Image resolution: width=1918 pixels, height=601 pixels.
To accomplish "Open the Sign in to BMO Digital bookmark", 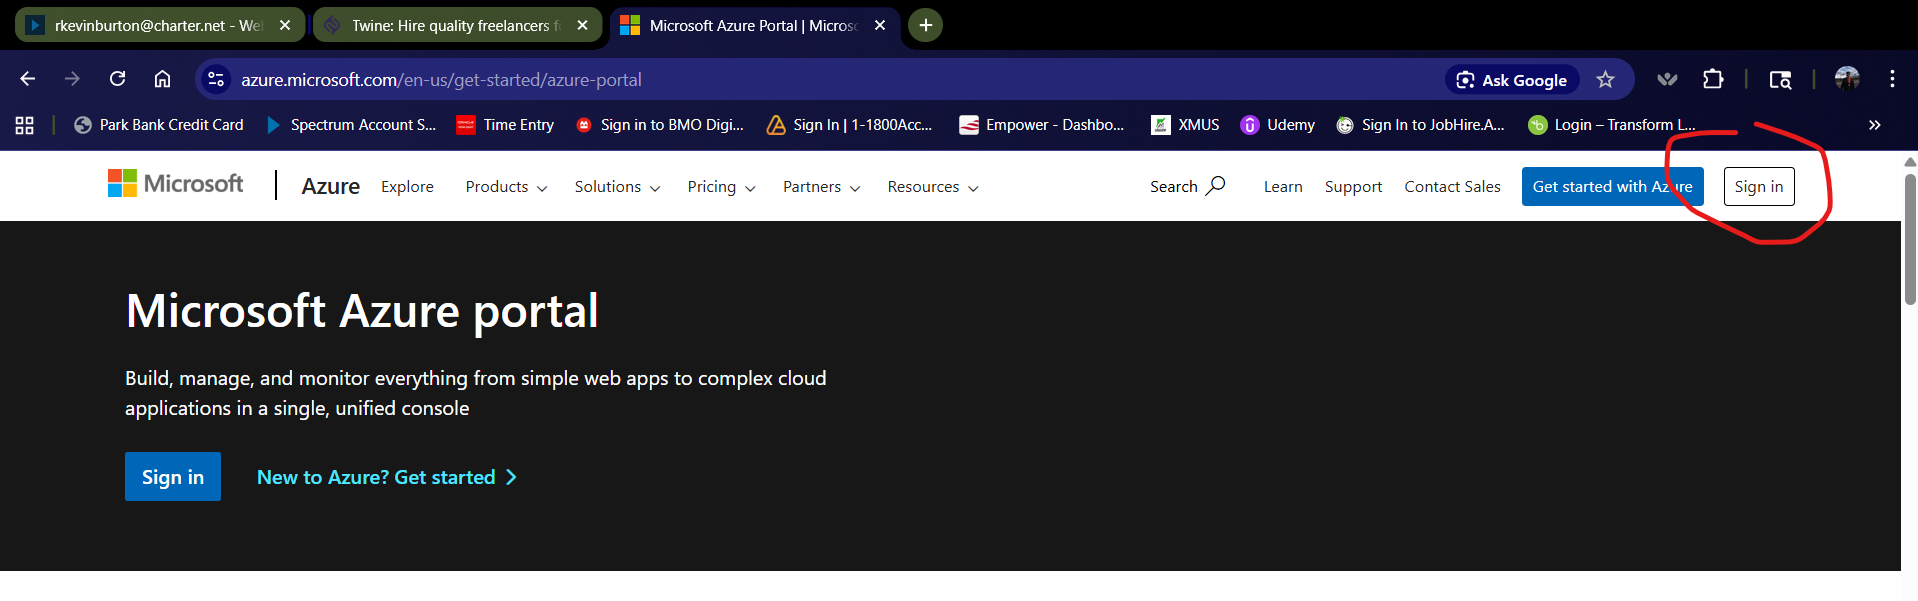I will (660, 125).
